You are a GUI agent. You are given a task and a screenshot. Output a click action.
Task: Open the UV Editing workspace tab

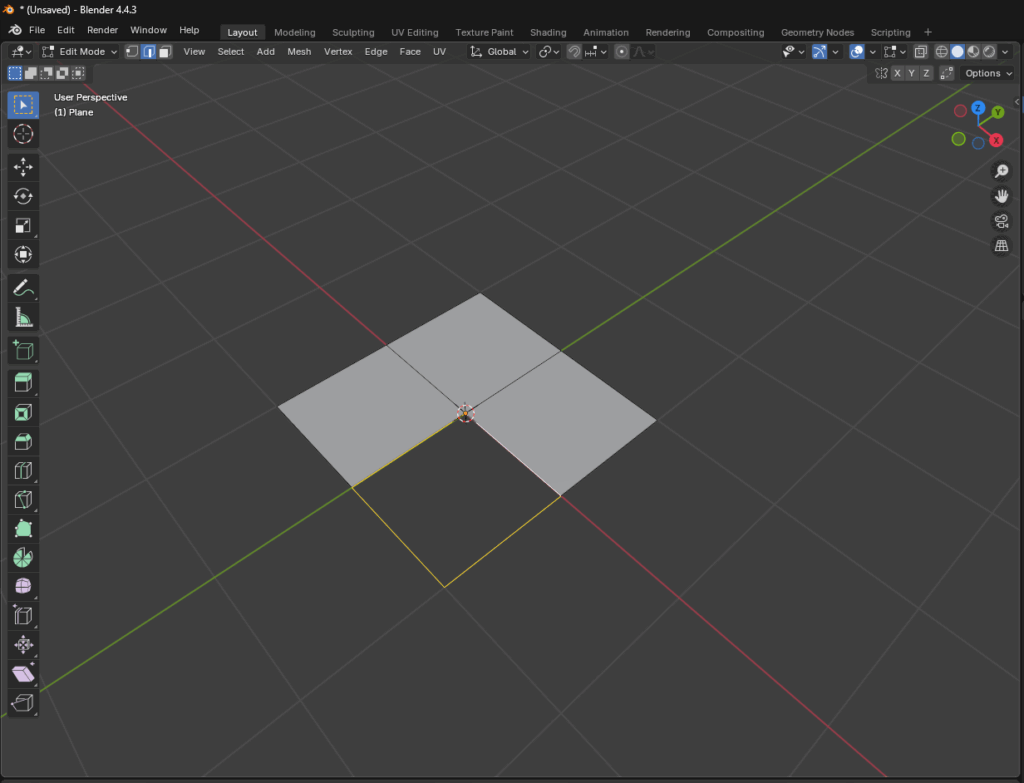415,33
